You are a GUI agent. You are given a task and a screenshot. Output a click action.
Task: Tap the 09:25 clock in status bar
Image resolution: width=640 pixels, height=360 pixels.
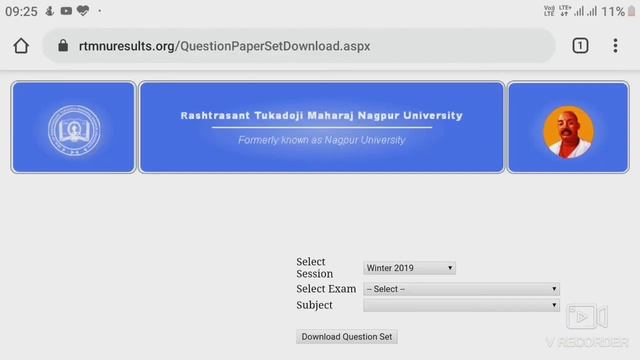[x=21, y=11]
